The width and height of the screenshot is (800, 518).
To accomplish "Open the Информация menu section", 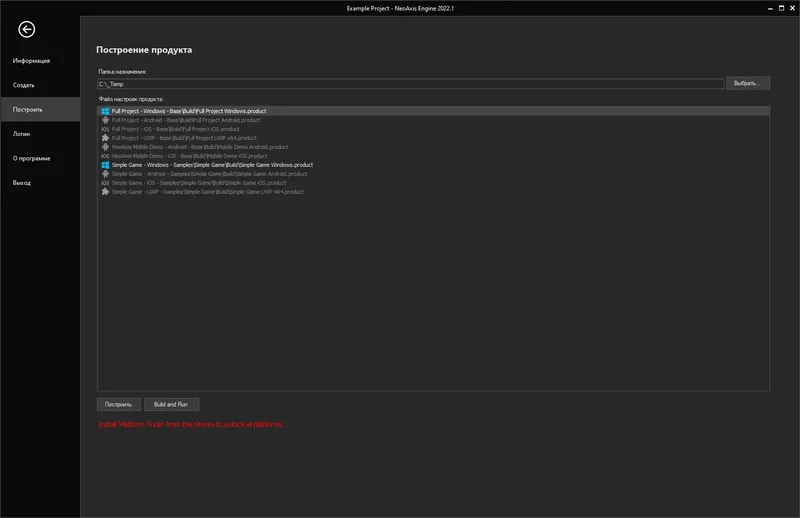I will coord(31,61).
